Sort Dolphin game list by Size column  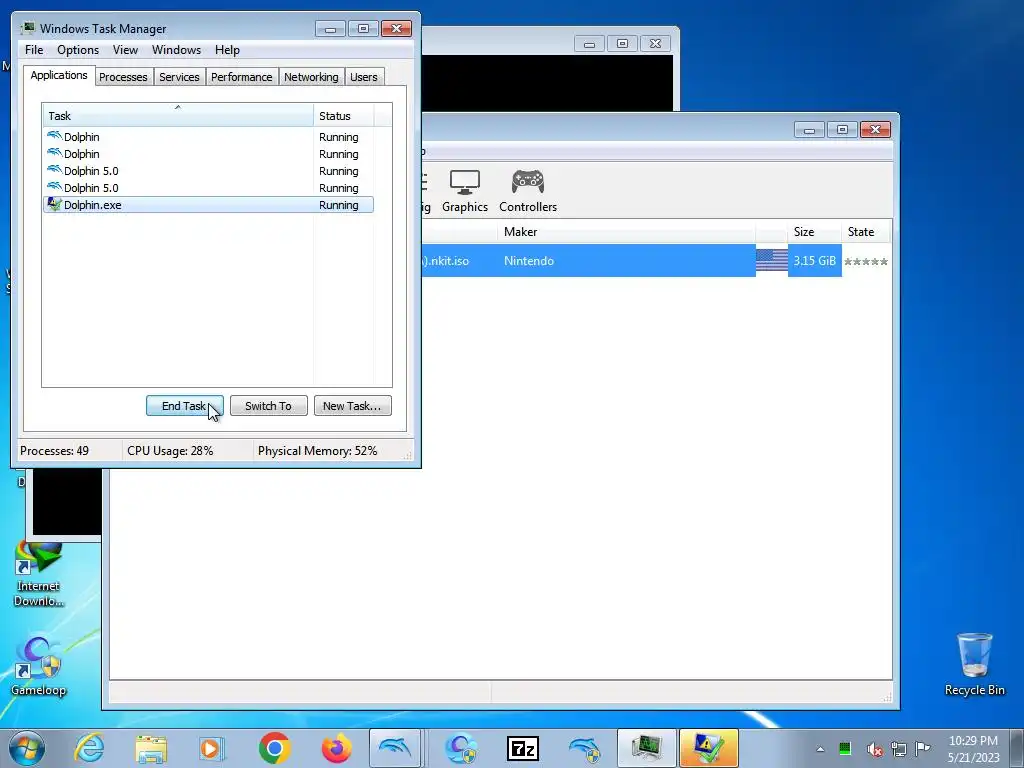[814, 232]
